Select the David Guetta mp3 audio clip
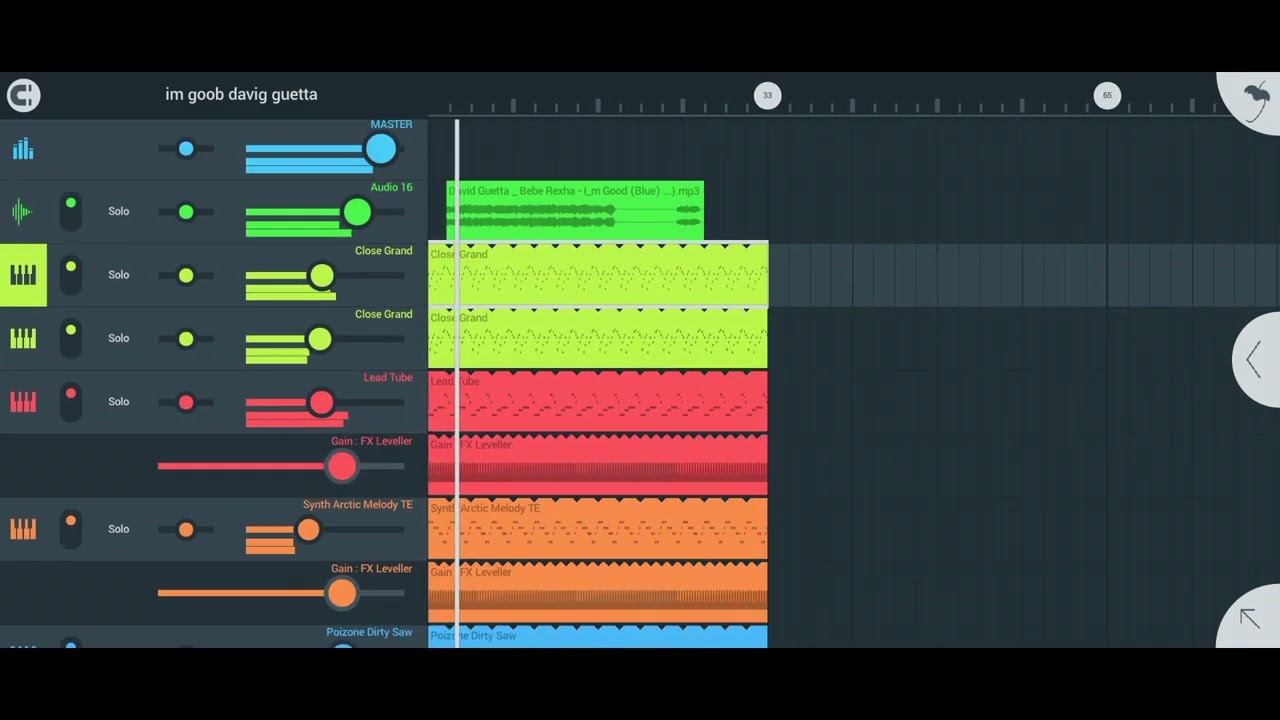 [575, 211]
